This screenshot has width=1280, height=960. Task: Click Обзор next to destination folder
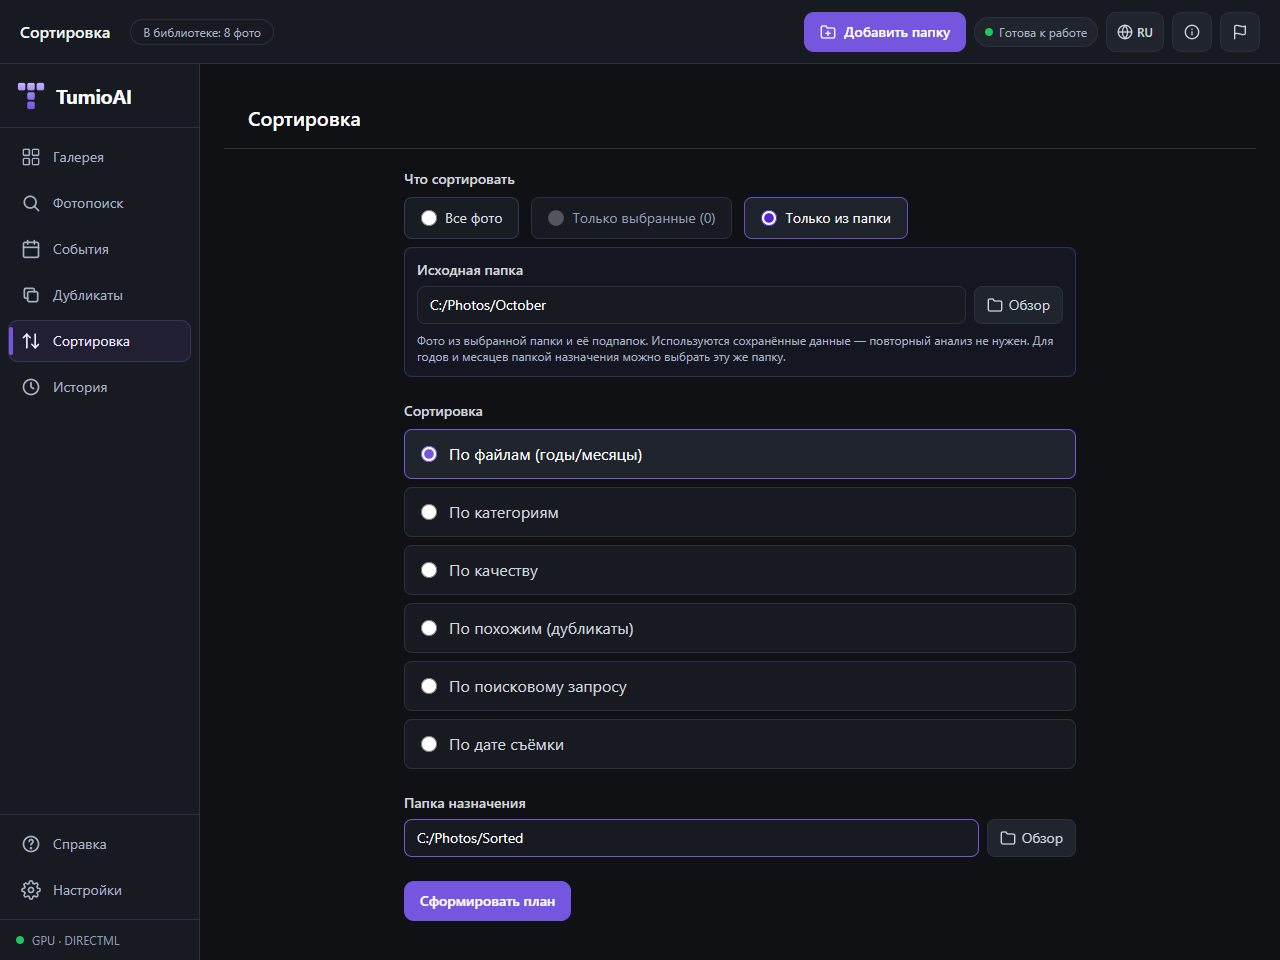pyautogui.click(x=1031, y=838)
